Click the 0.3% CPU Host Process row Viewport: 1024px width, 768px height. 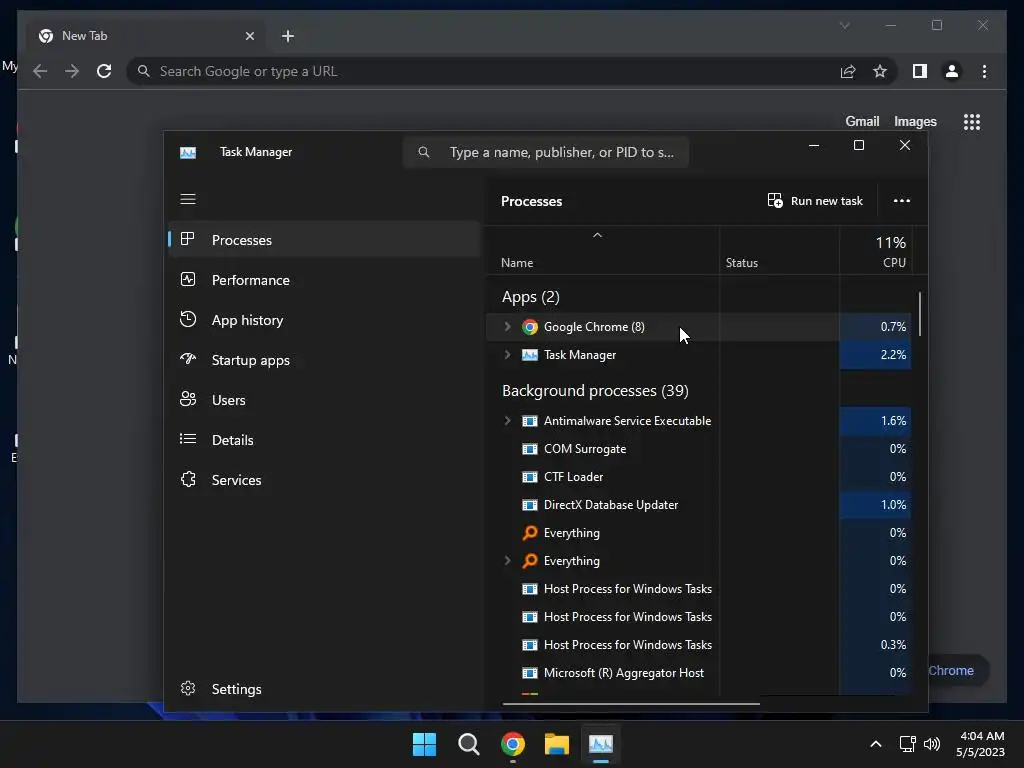pos(699,645)
